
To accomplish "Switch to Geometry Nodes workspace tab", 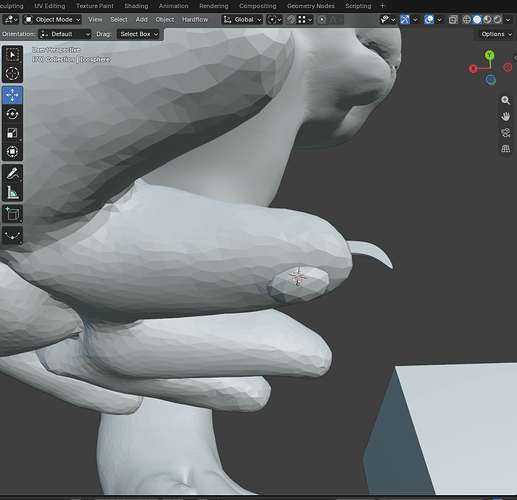I will [311, 6].
